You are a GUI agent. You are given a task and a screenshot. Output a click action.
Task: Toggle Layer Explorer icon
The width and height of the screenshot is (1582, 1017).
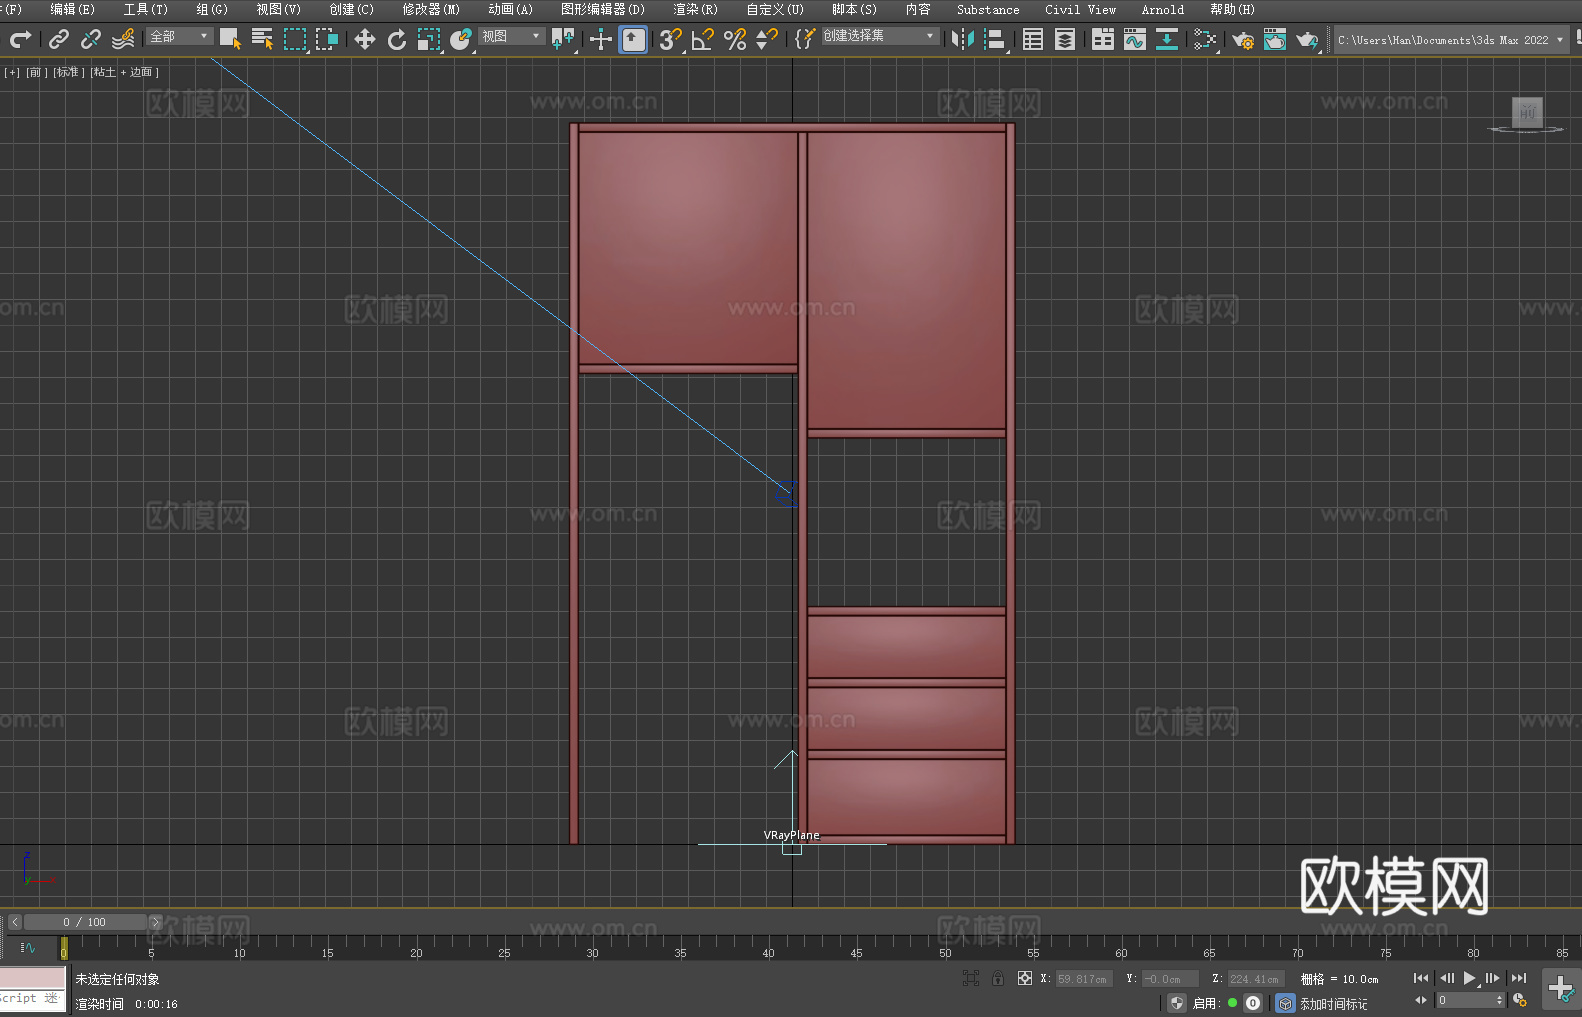1065,39
